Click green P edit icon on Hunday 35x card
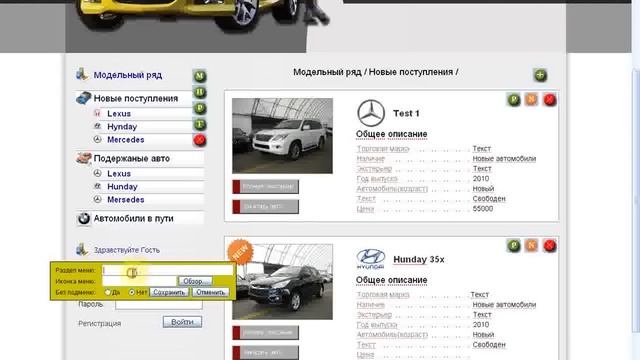Screen dimensions: 640x360 point(513,246)
